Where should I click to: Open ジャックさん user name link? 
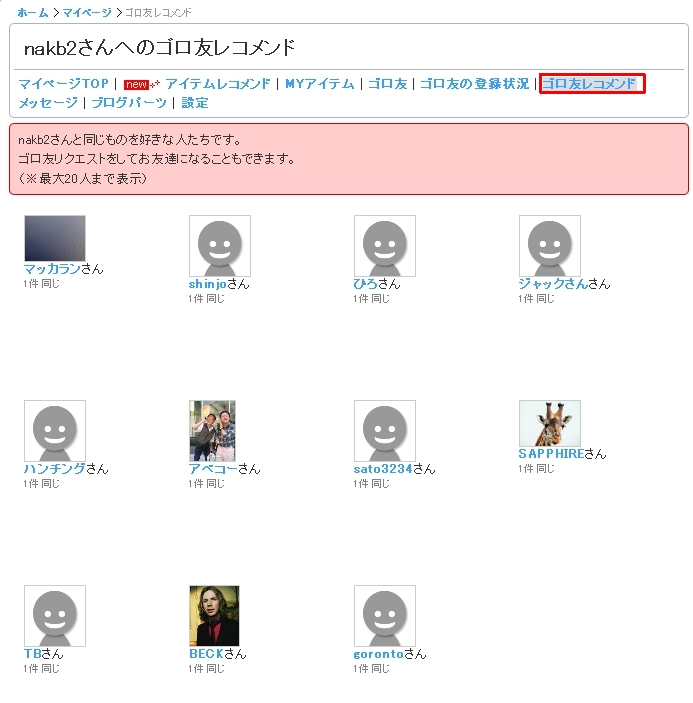pos(553,284)
